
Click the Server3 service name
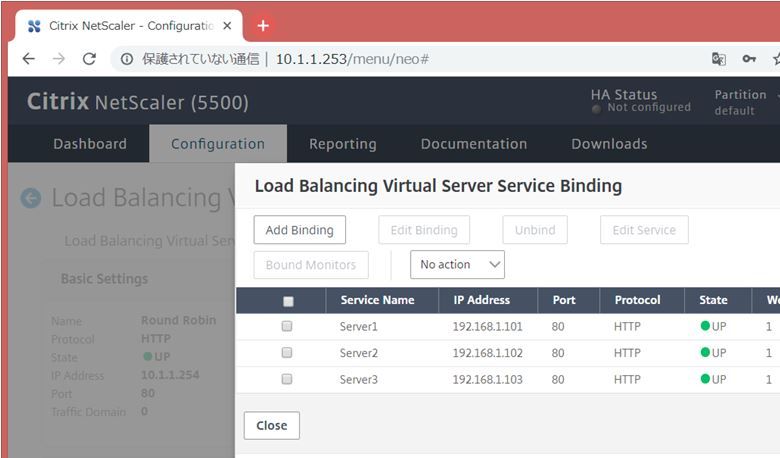coord(359,379)
